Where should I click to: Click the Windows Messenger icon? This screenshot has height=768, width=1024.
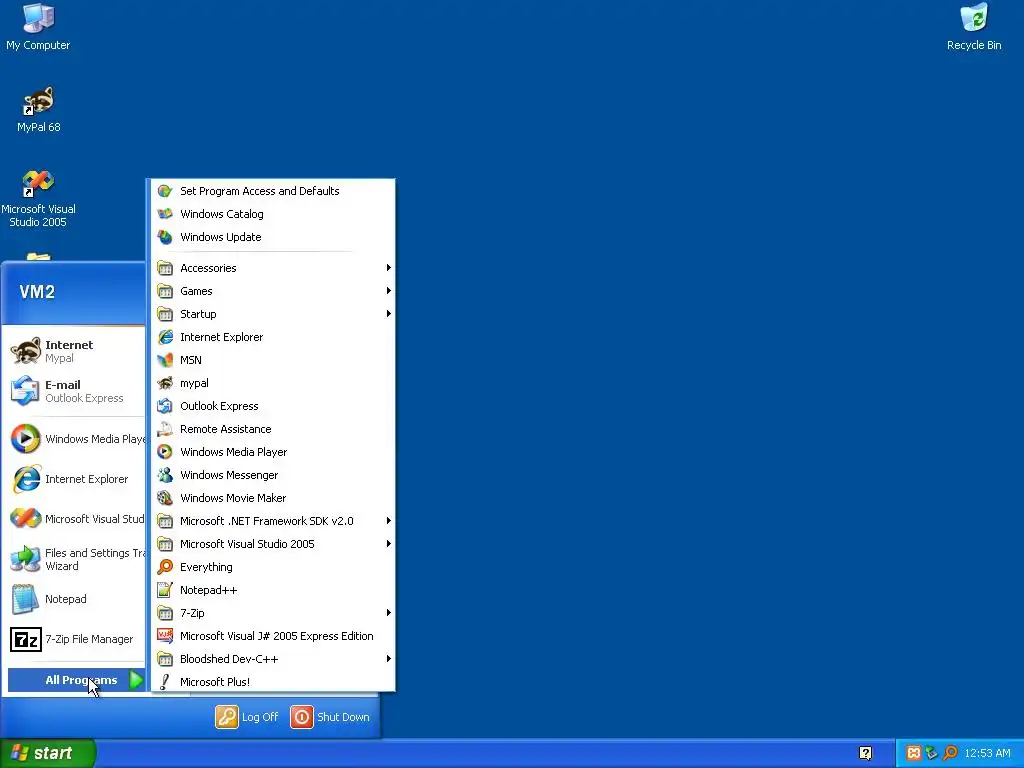click(165, 475)
